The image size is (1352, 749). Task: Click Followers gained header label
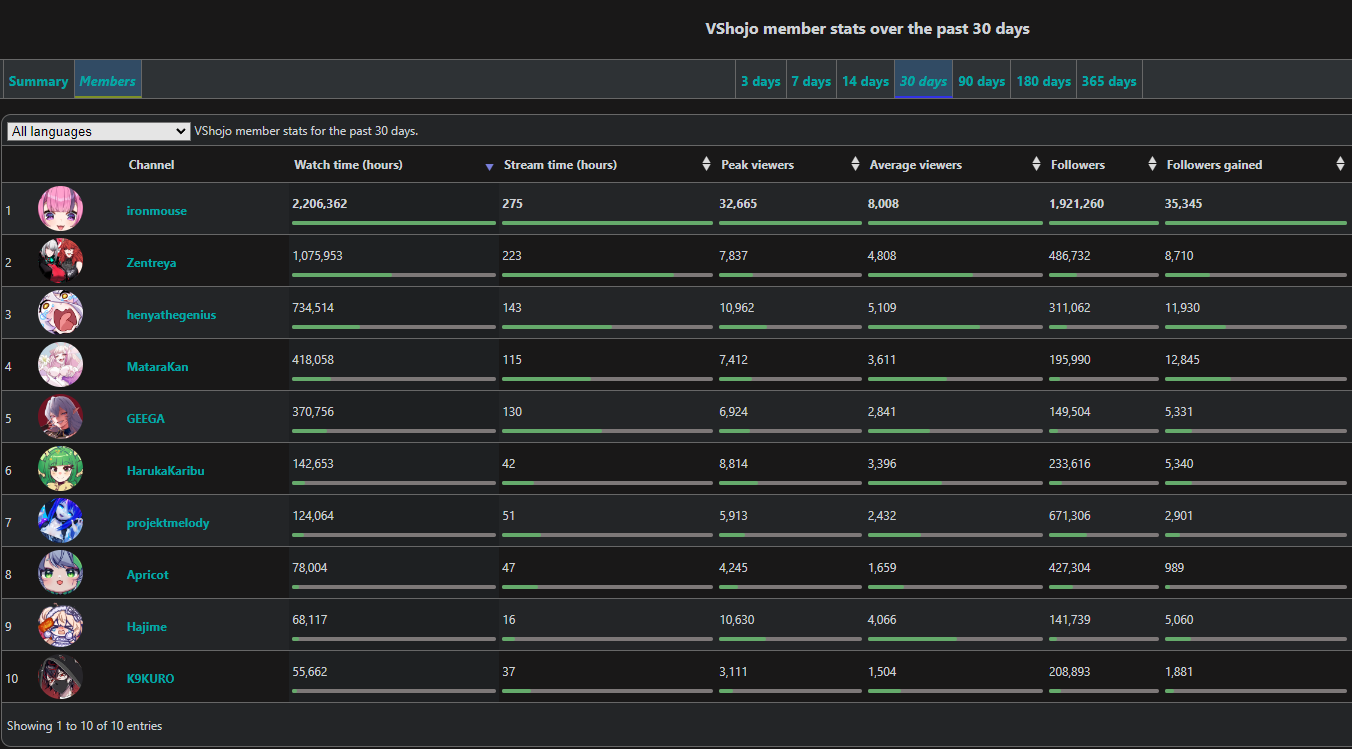pos(1214,165)
